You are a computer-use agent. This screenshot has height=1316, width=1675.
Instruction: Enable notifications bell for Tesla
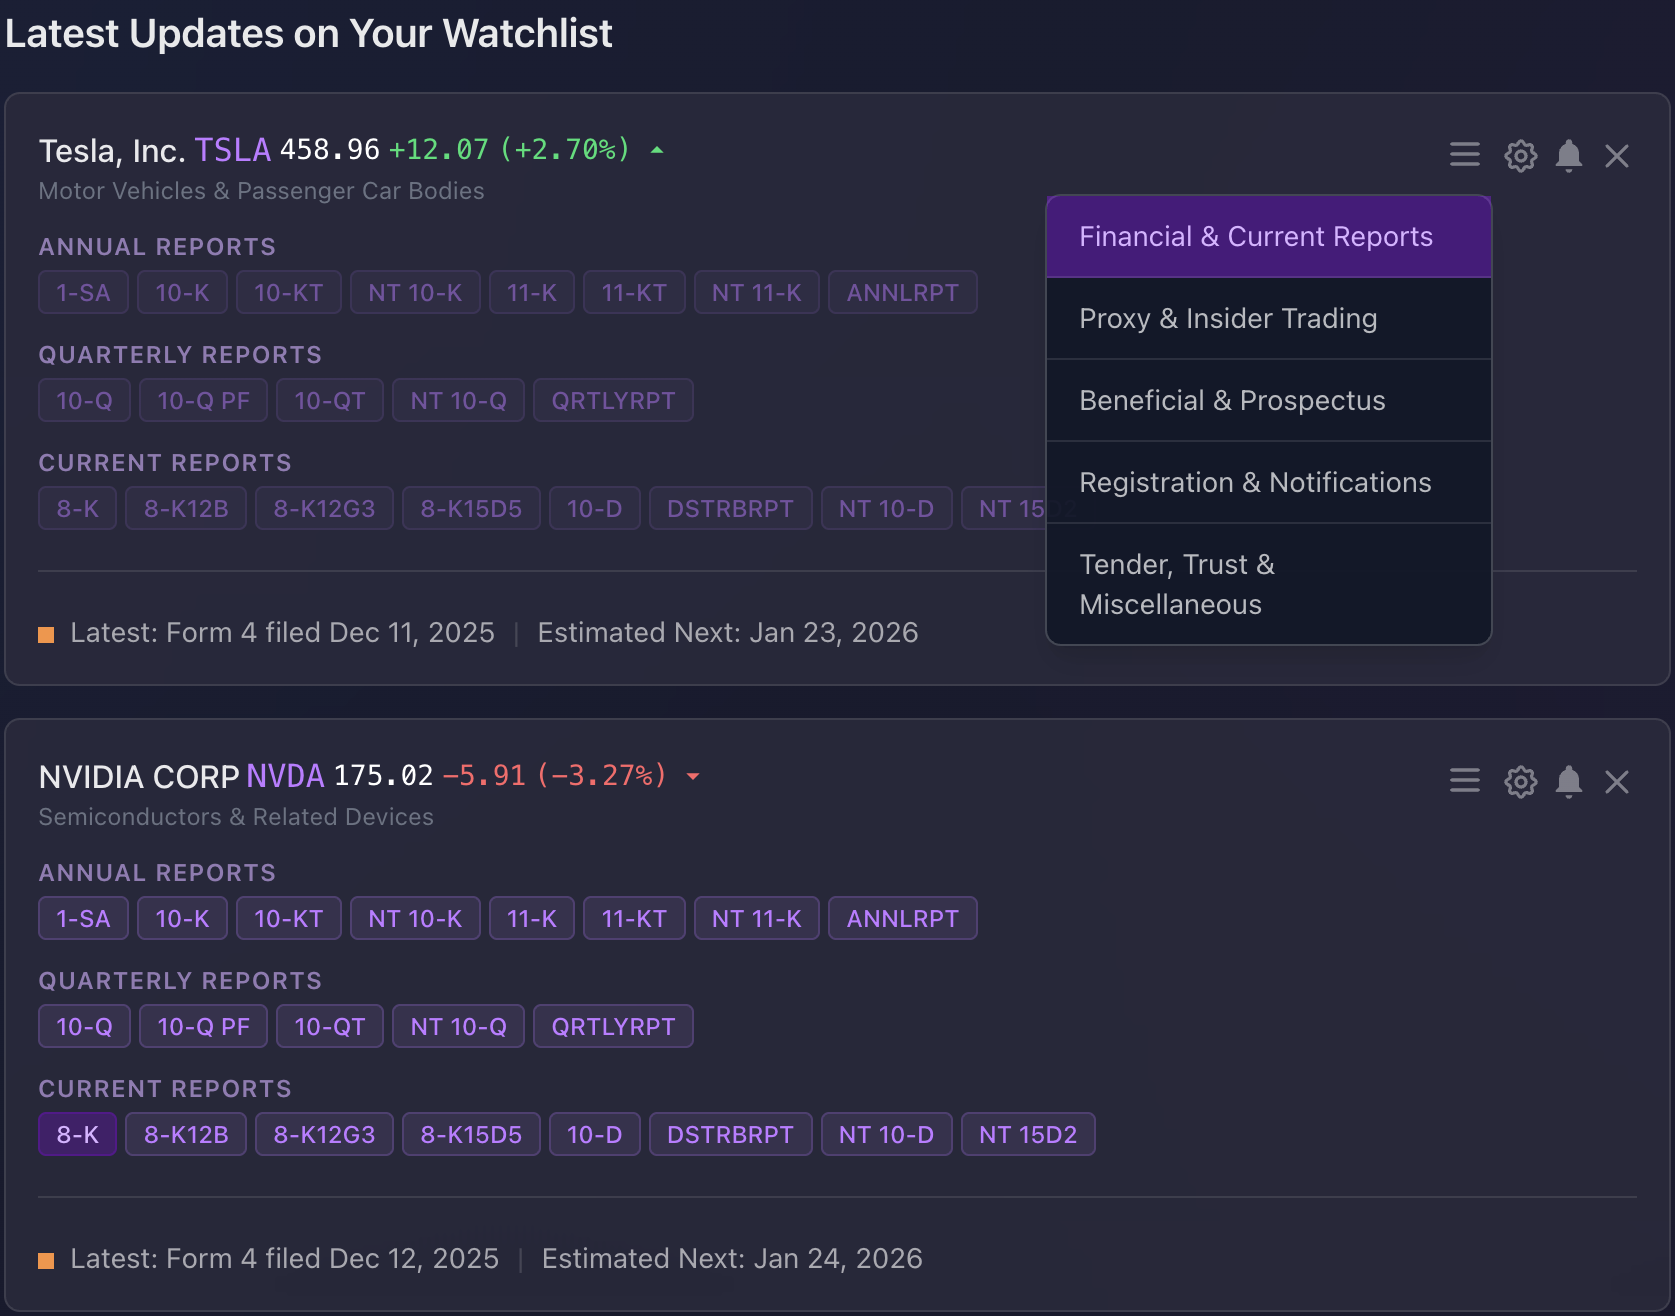pos(1568,155)
